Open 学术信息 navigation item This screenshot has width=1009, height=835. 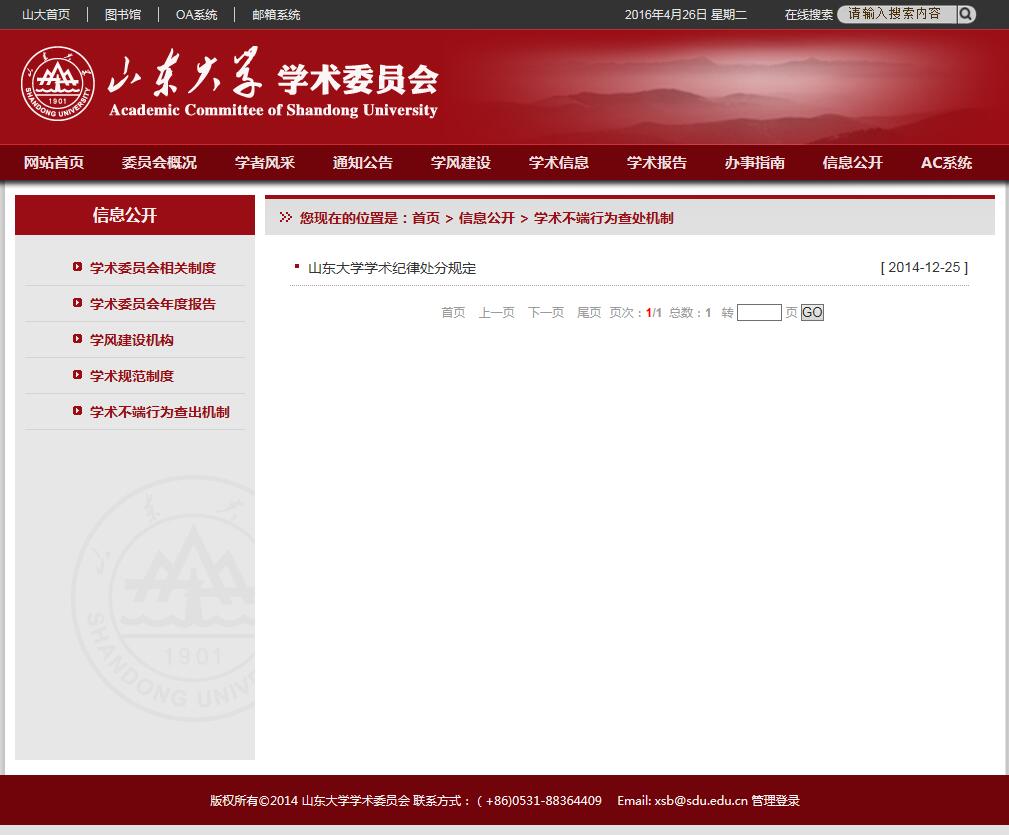tap(559, 163)
